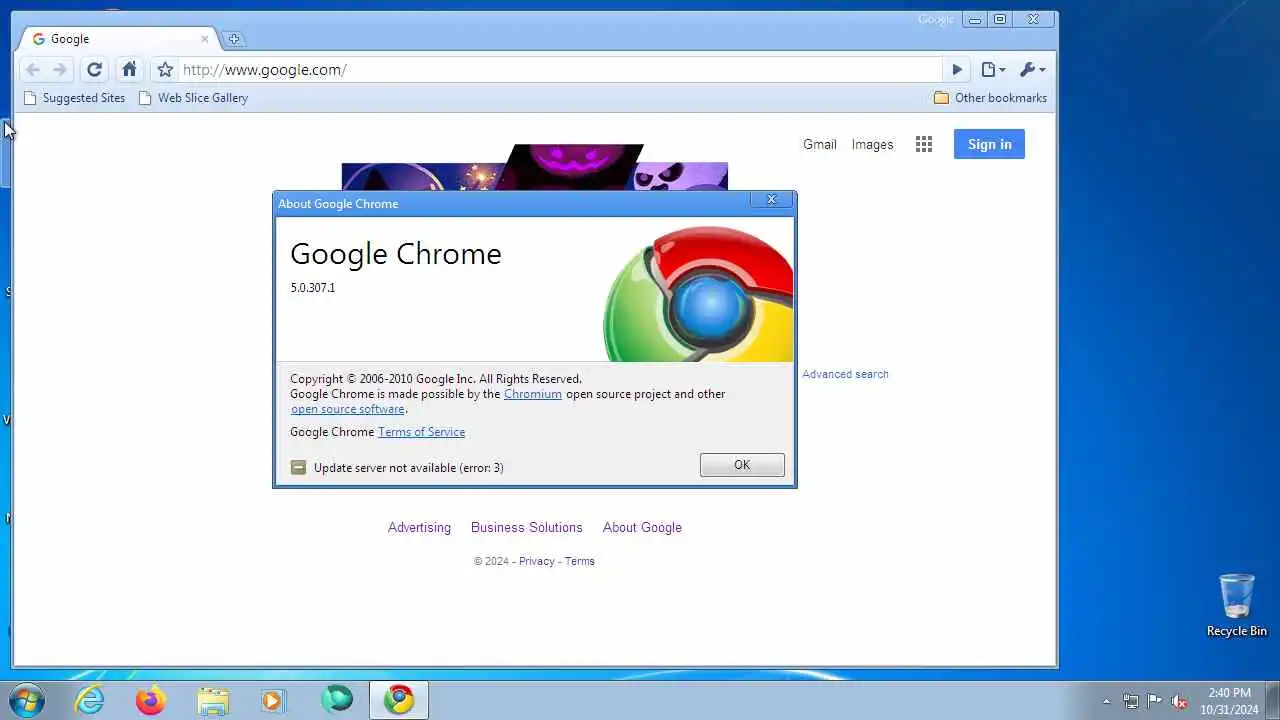Screen dimensions: 1280x720
Task: Click the address bar URL field
Action: click(x=560, y=70)
